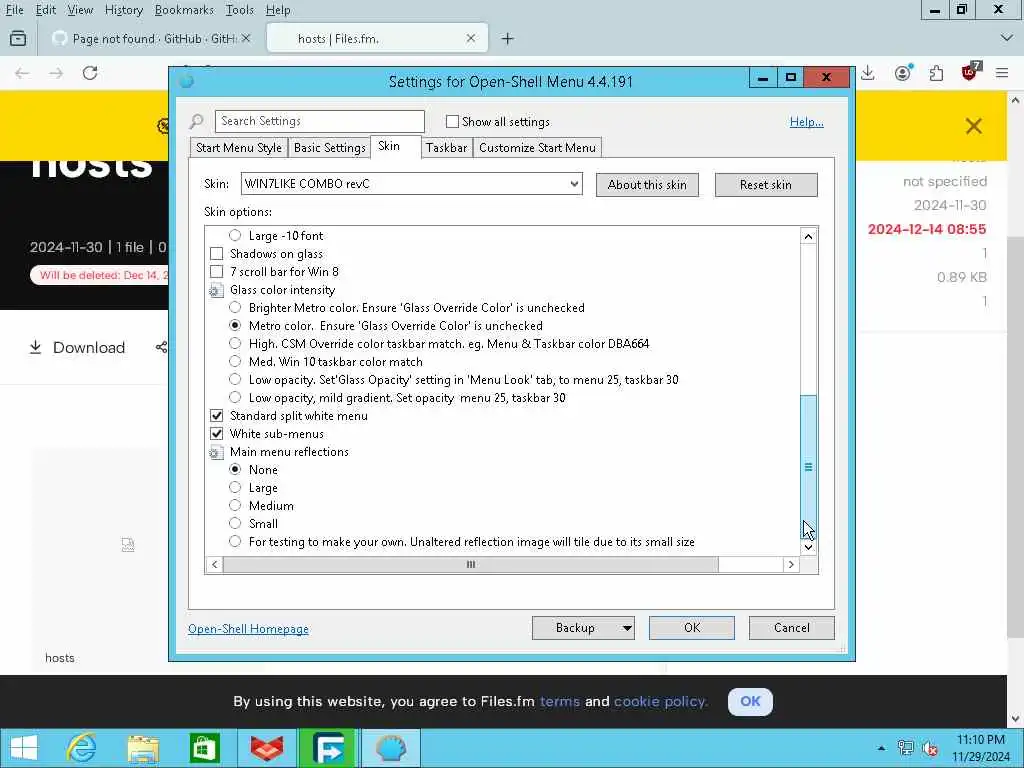Open the Open-Shell Homepage link
This screenshot has height=768, width=1024.
248,628
